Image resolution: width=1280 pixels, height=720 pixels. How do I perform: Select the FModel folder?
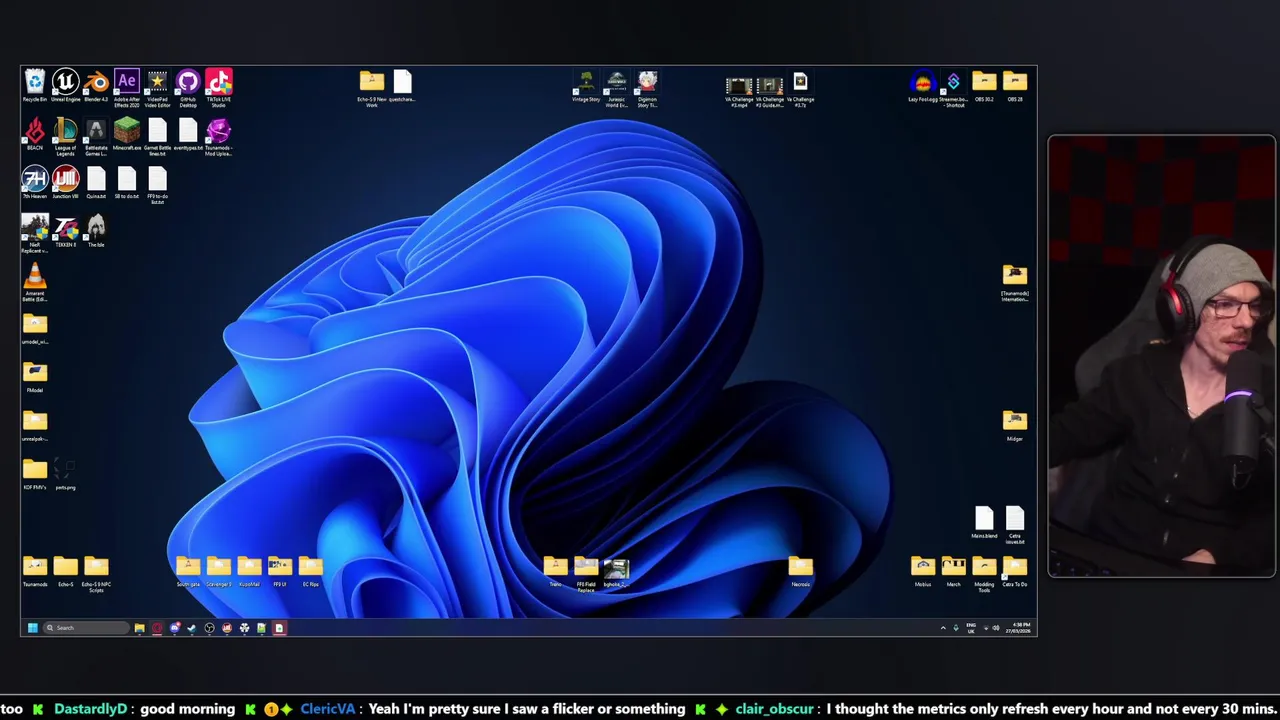(x=35, y=378)
